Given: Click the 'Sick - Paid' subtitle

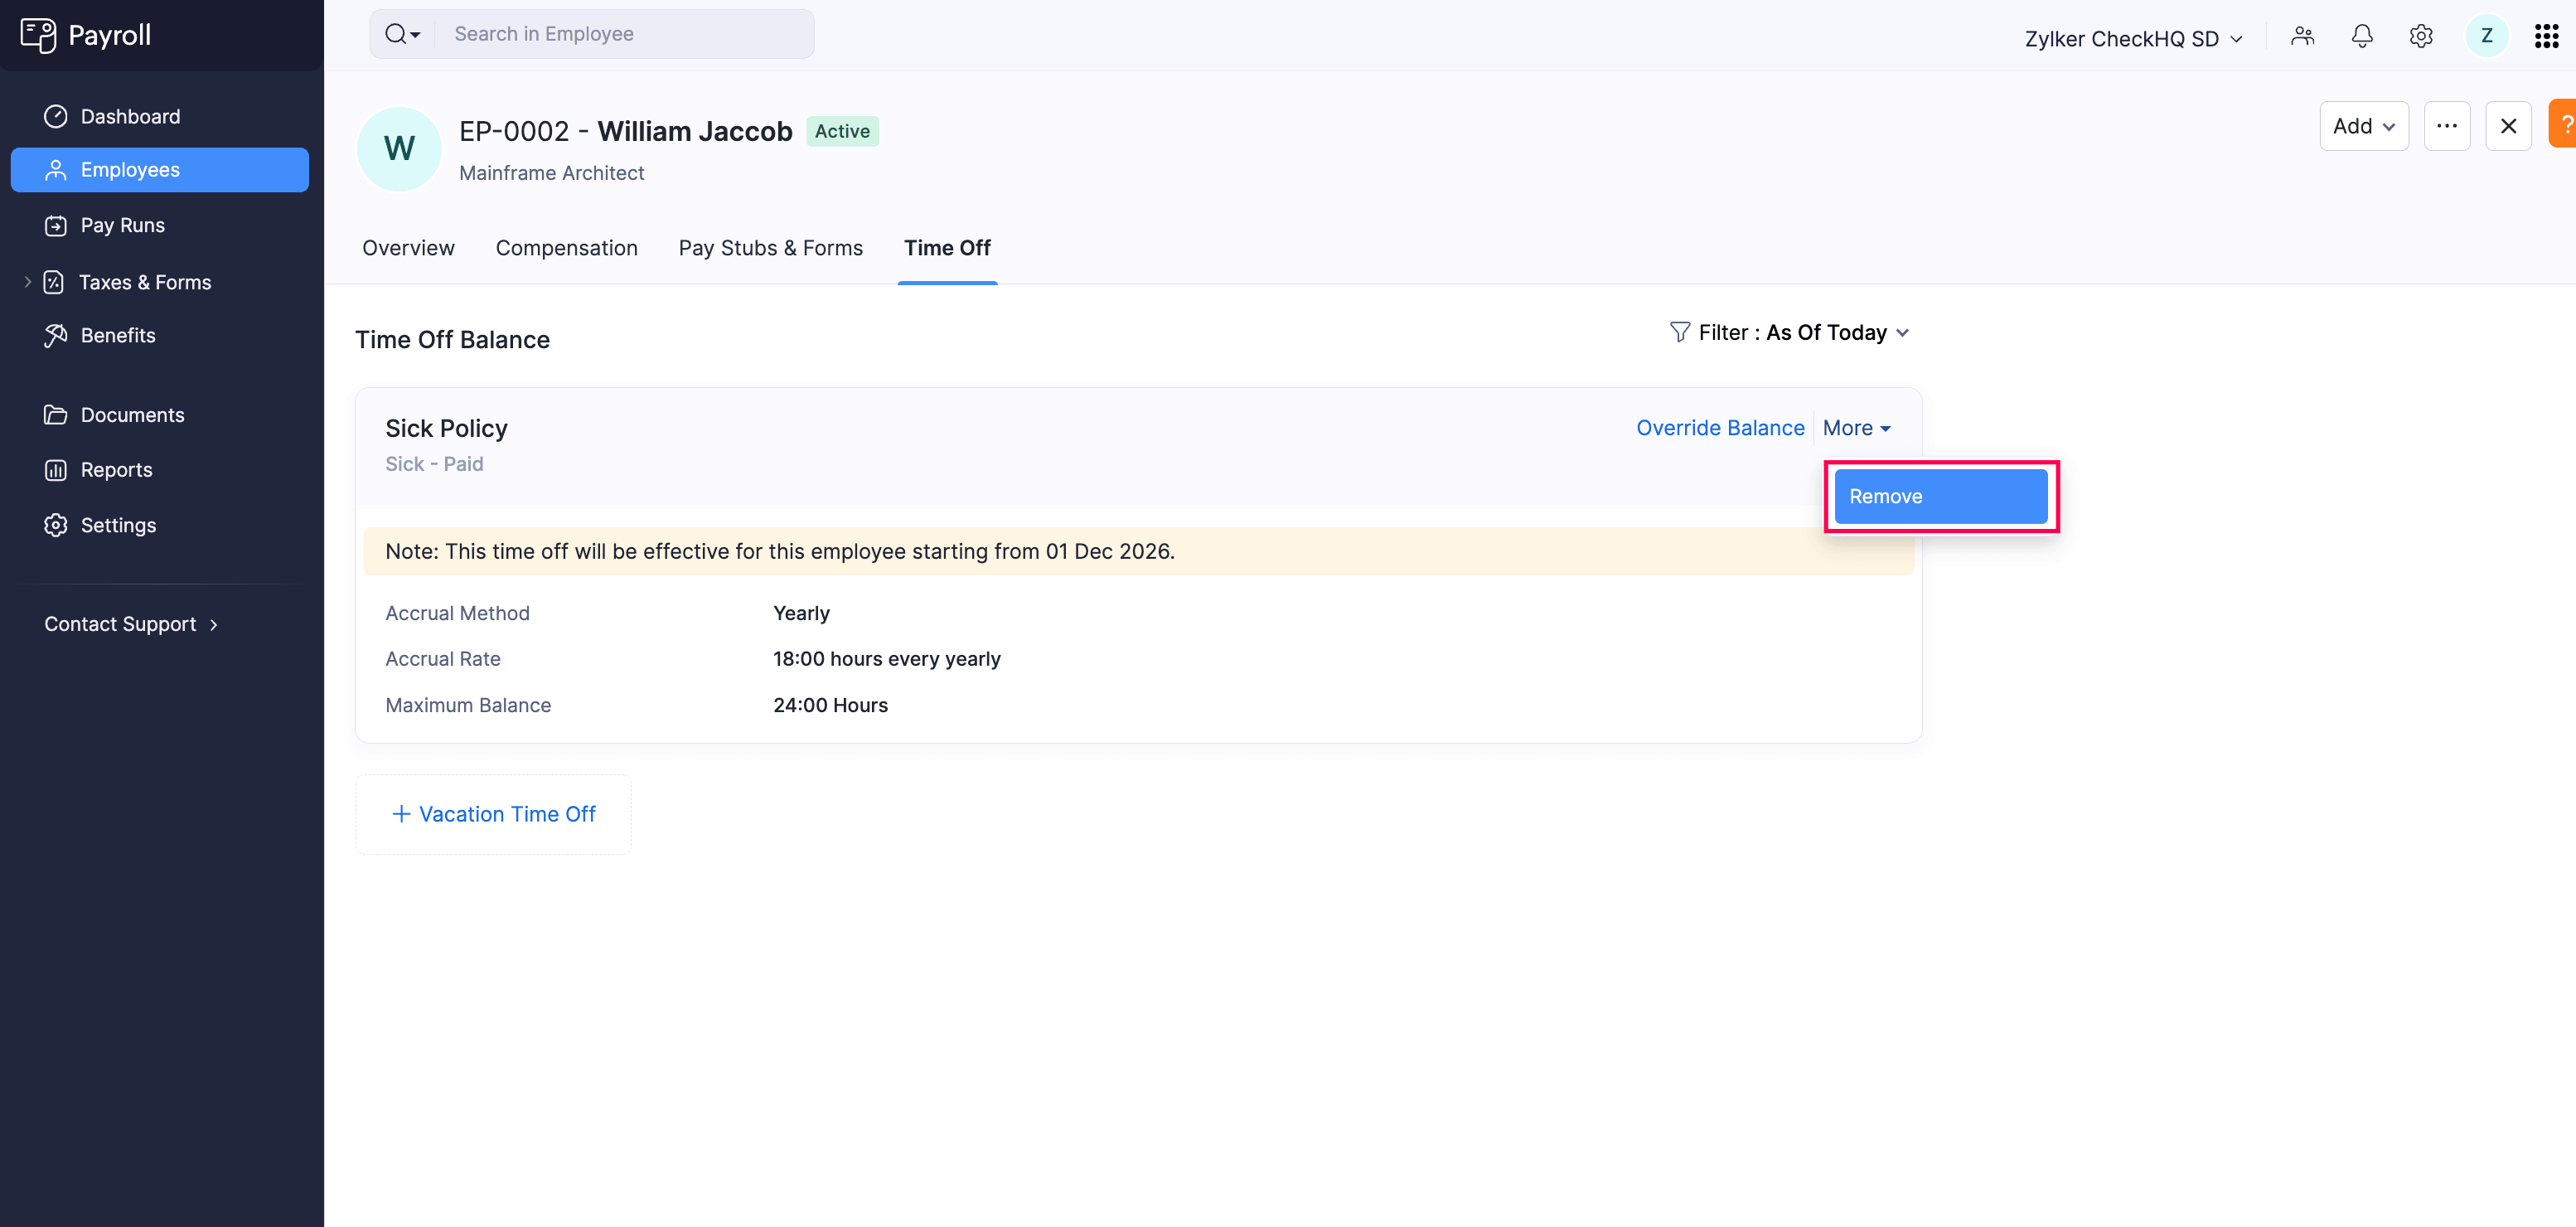Looking at the screenshot, I should pos(434,464).
